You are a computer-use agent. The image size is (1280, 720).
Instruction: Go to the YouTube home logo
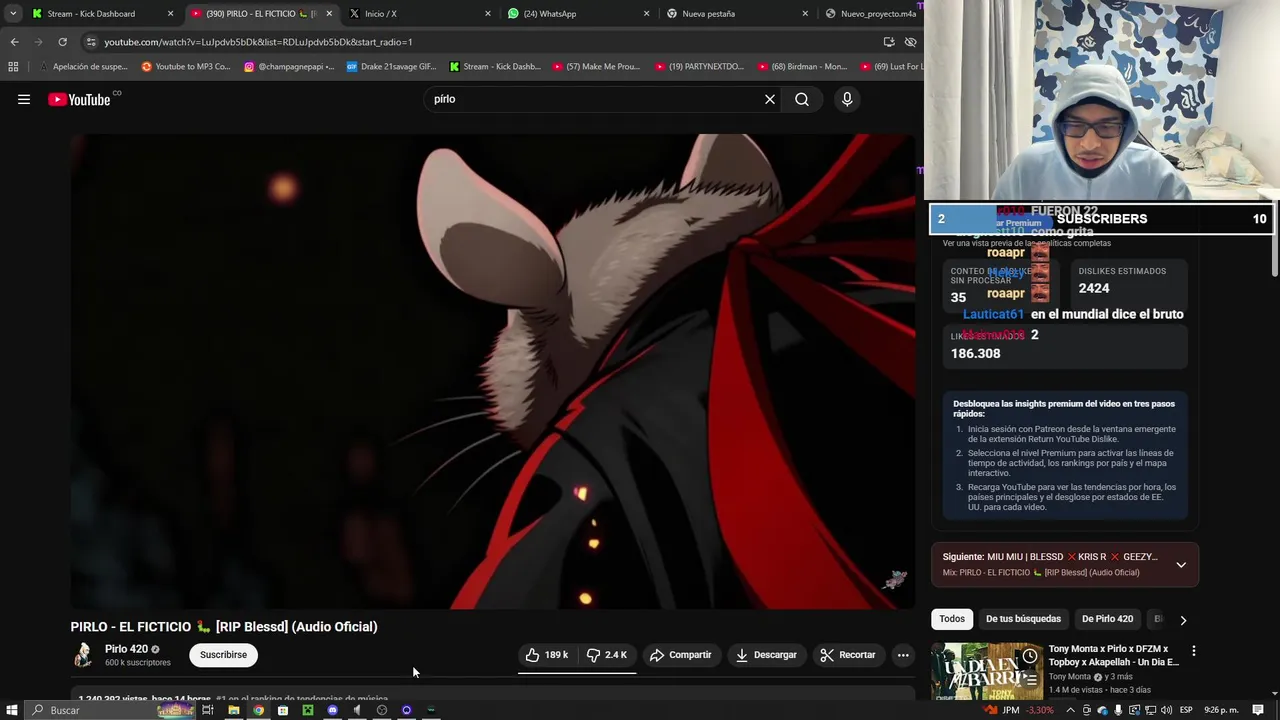point(79,99)
